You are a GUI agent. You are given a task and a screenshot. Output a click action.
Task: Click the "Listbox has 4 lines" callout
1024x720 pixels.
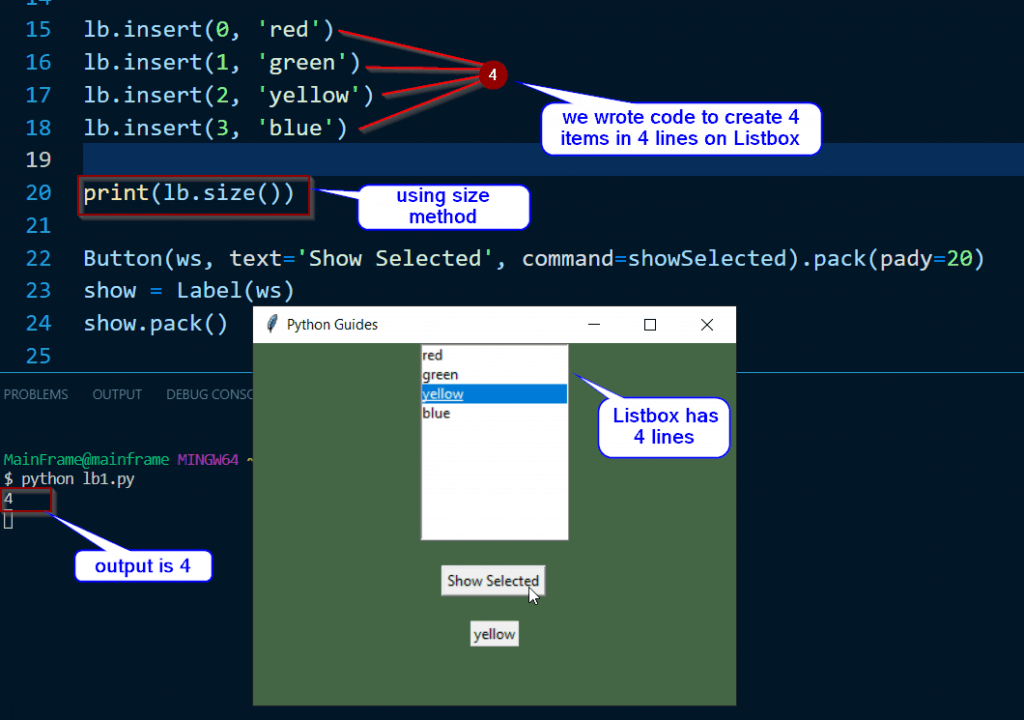click(663, 425)
